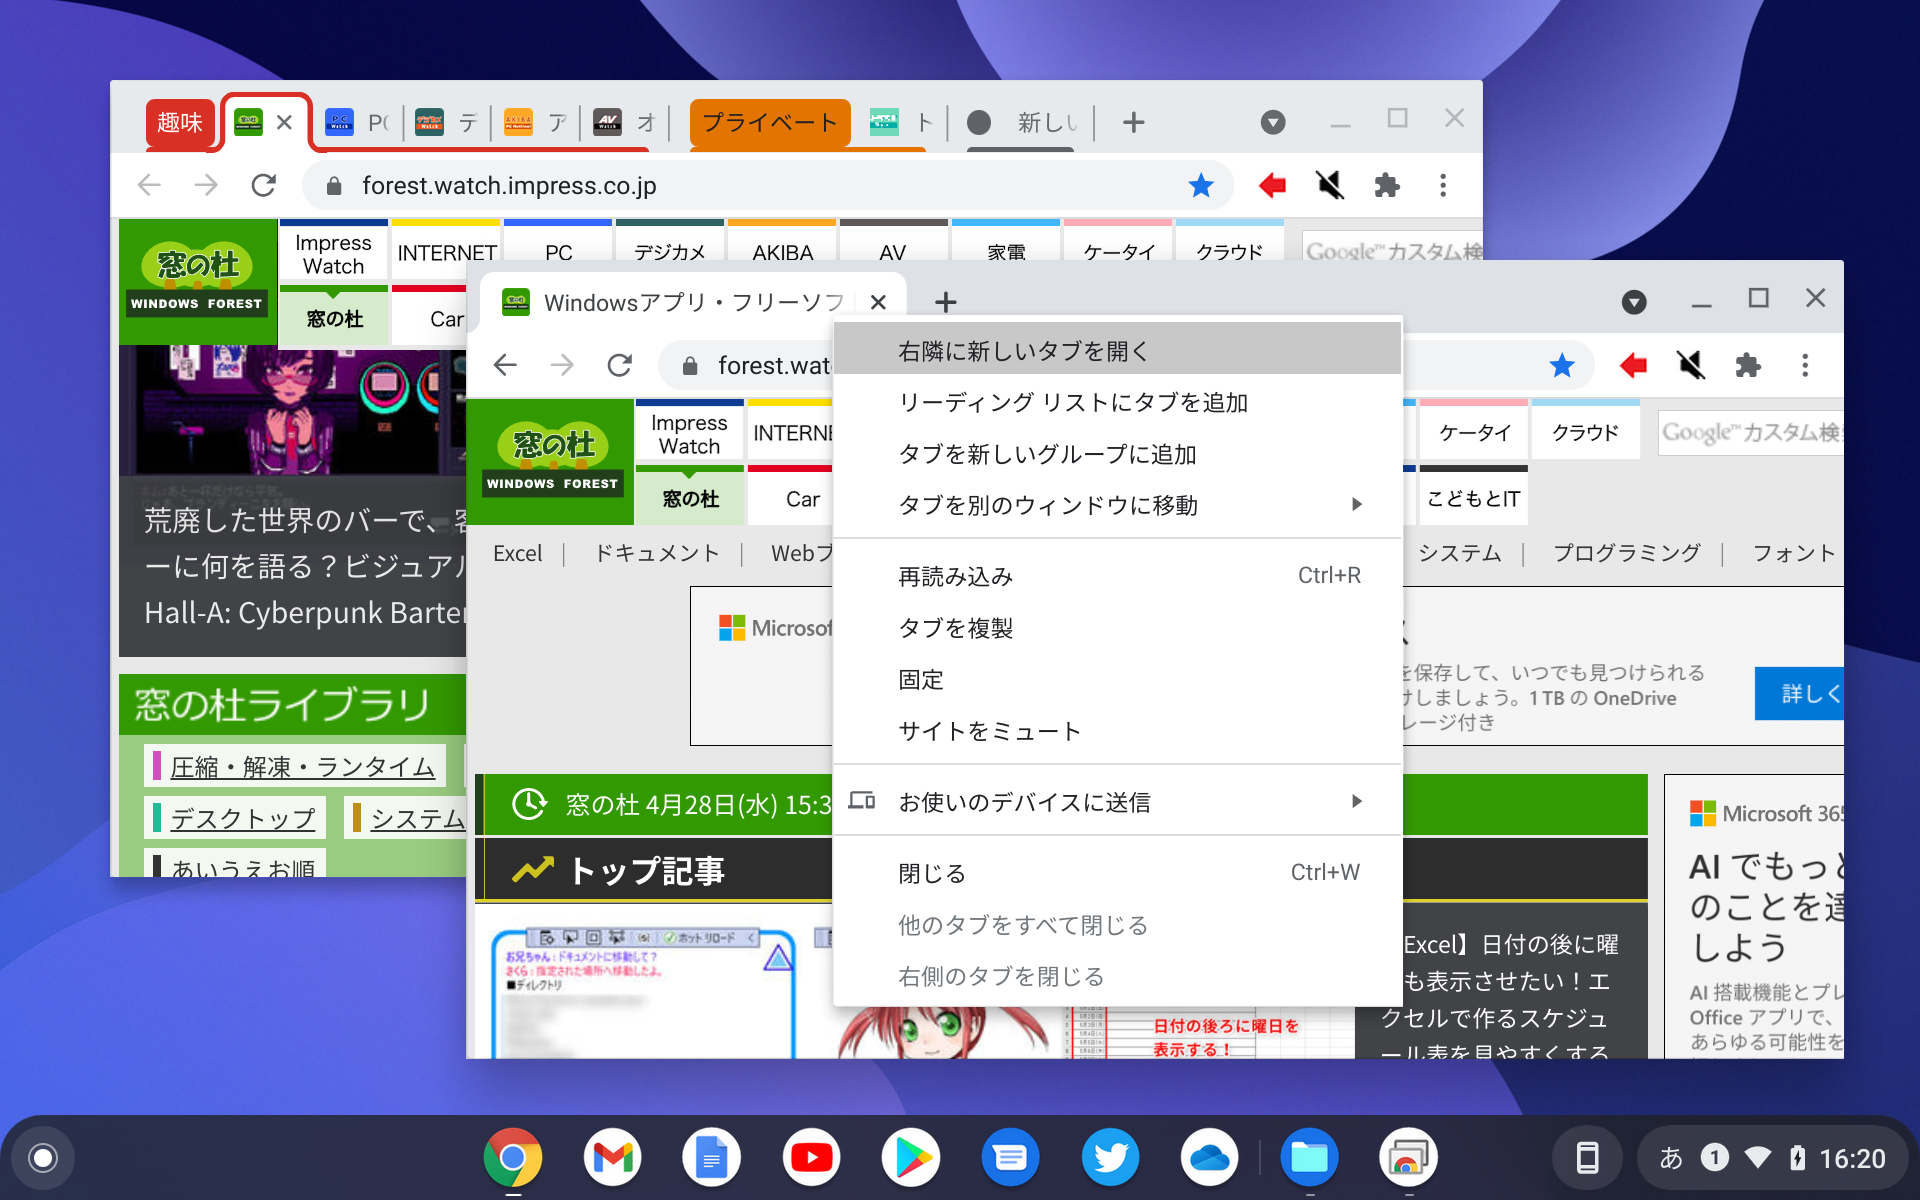Image resolution: width=1920 pixels, height=1200 pixels.
Task: Click the back navigation arrow in the front window
Action: (x=505, y=364)
